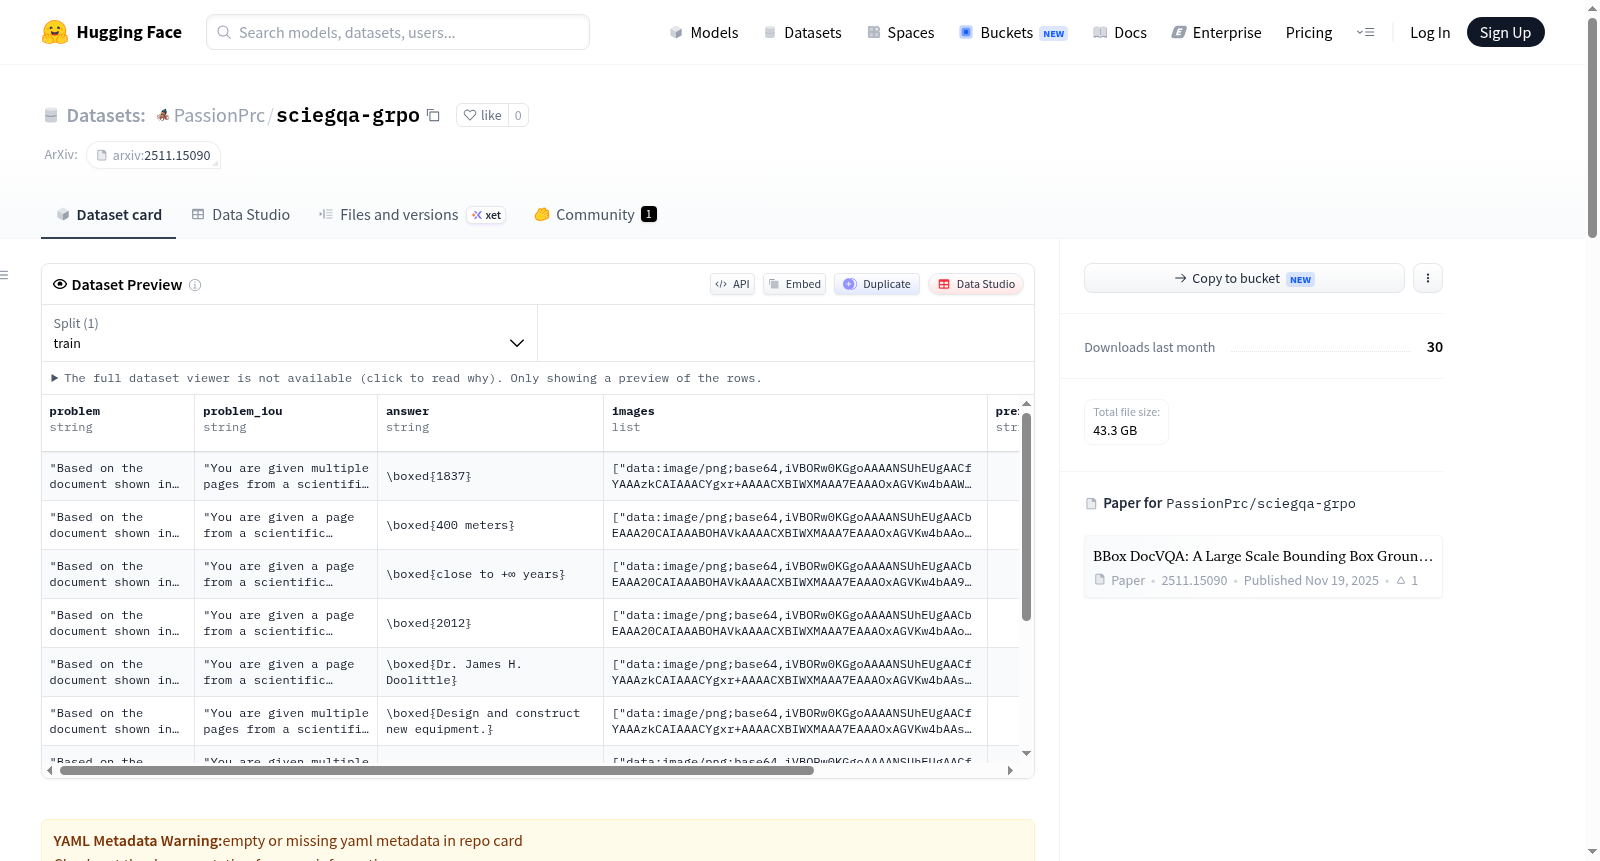The height and width of the screenshot is (861, 1600).
Task: Open the three-dot options menu
Action: coord(1428,278)
